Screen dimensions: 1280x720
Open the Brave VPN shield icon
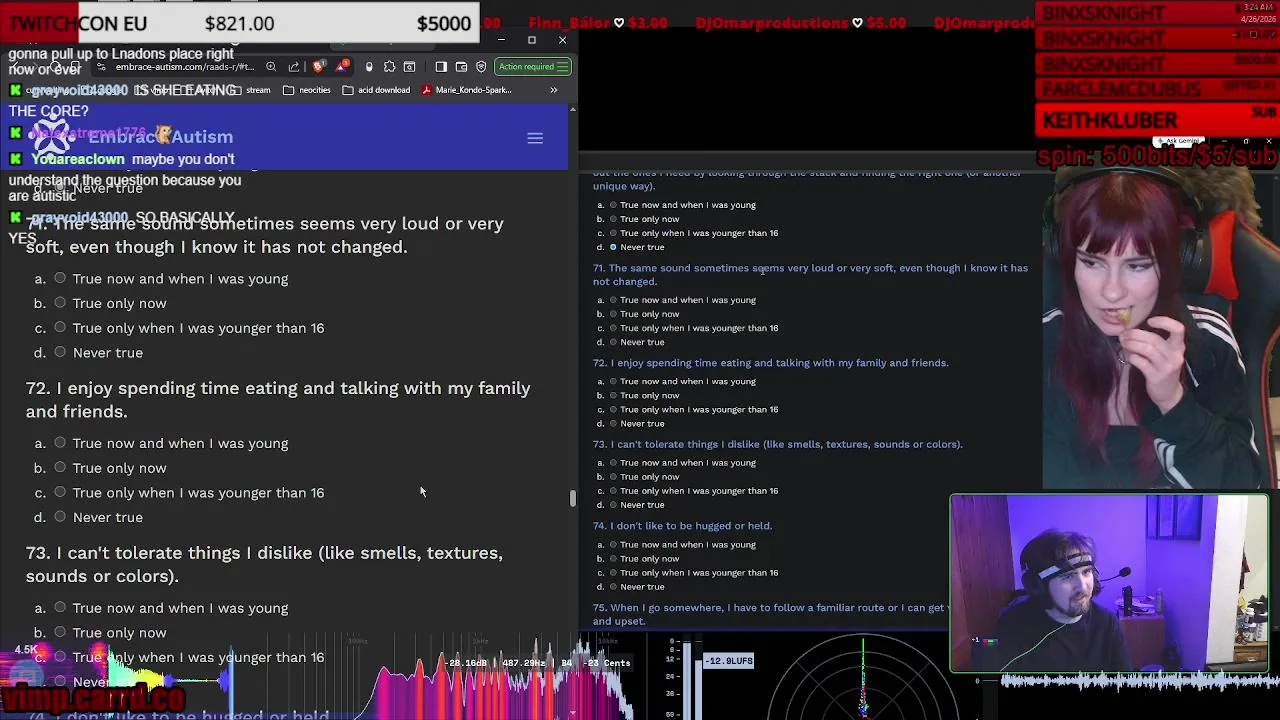coord(481,67)
